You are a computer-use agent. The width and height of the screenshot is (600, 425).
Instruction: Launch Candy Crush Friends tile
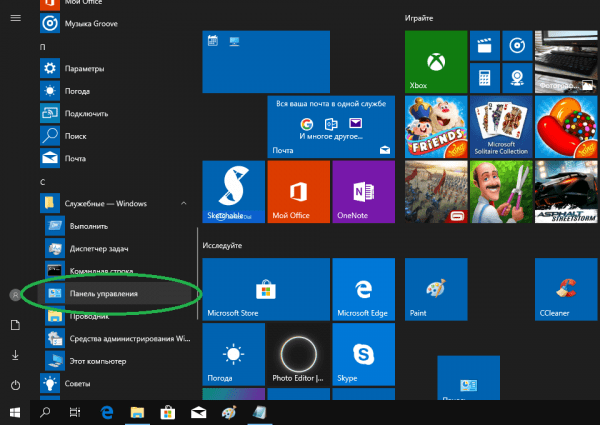click(x=436, y=127)
